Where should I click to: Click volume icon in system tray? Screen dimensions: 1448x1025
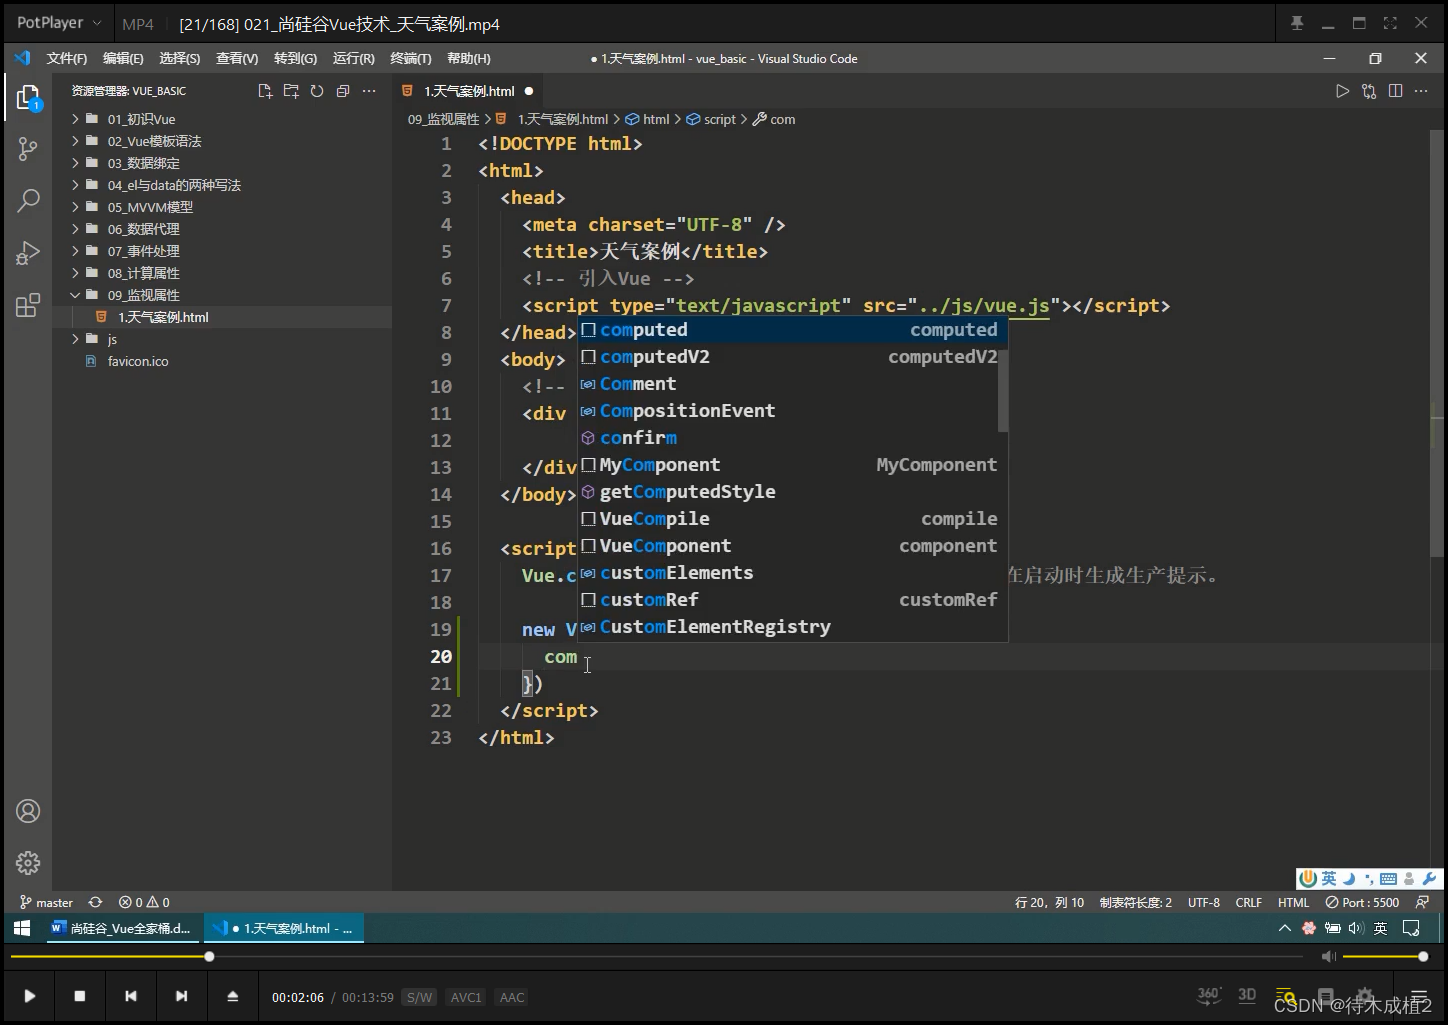[1356, 928]
